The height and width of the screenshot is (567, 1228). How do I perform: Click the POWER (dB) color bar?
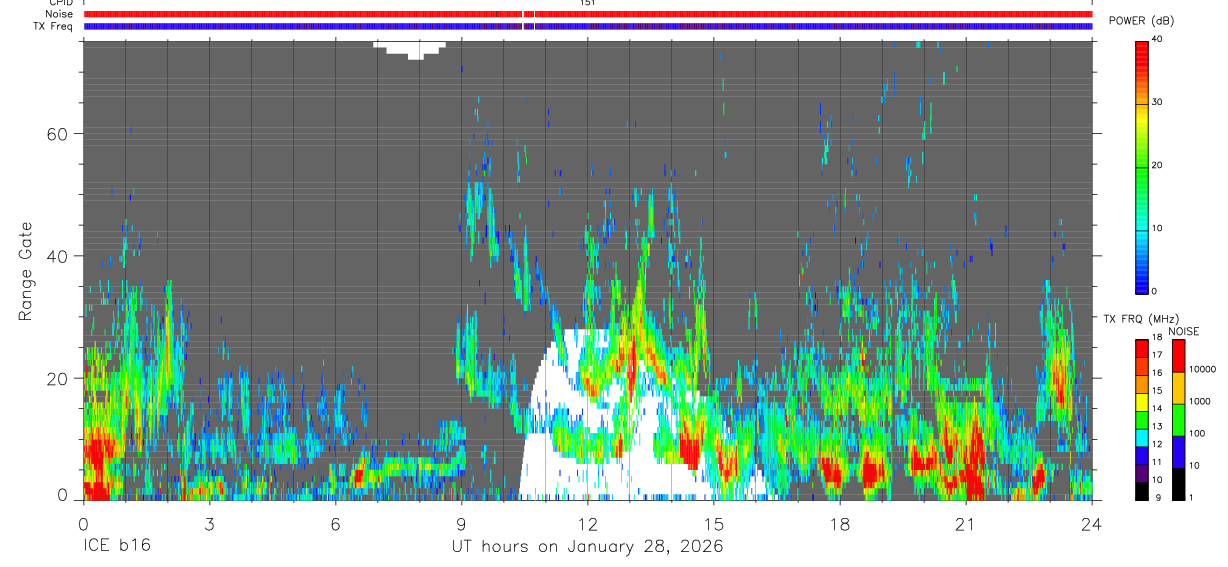[1142, 166]
